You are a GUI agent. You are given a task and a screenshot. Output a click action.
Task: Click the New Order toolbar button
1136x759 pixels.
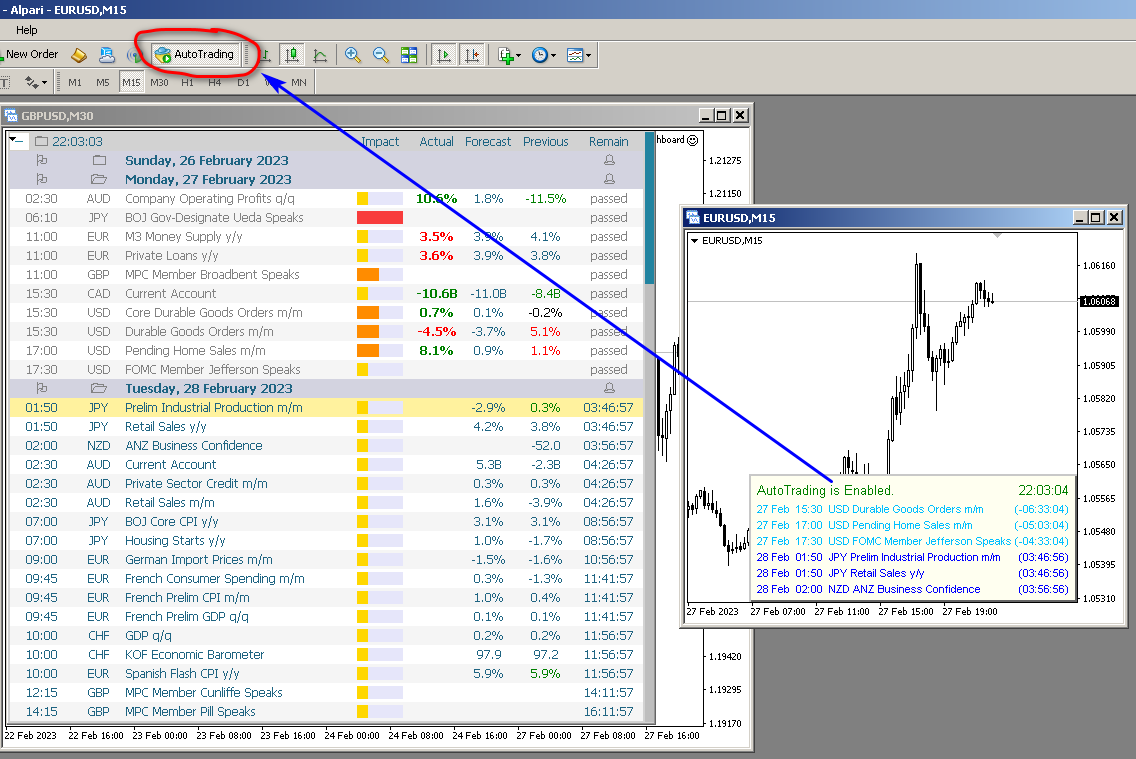tap(30, 54)
